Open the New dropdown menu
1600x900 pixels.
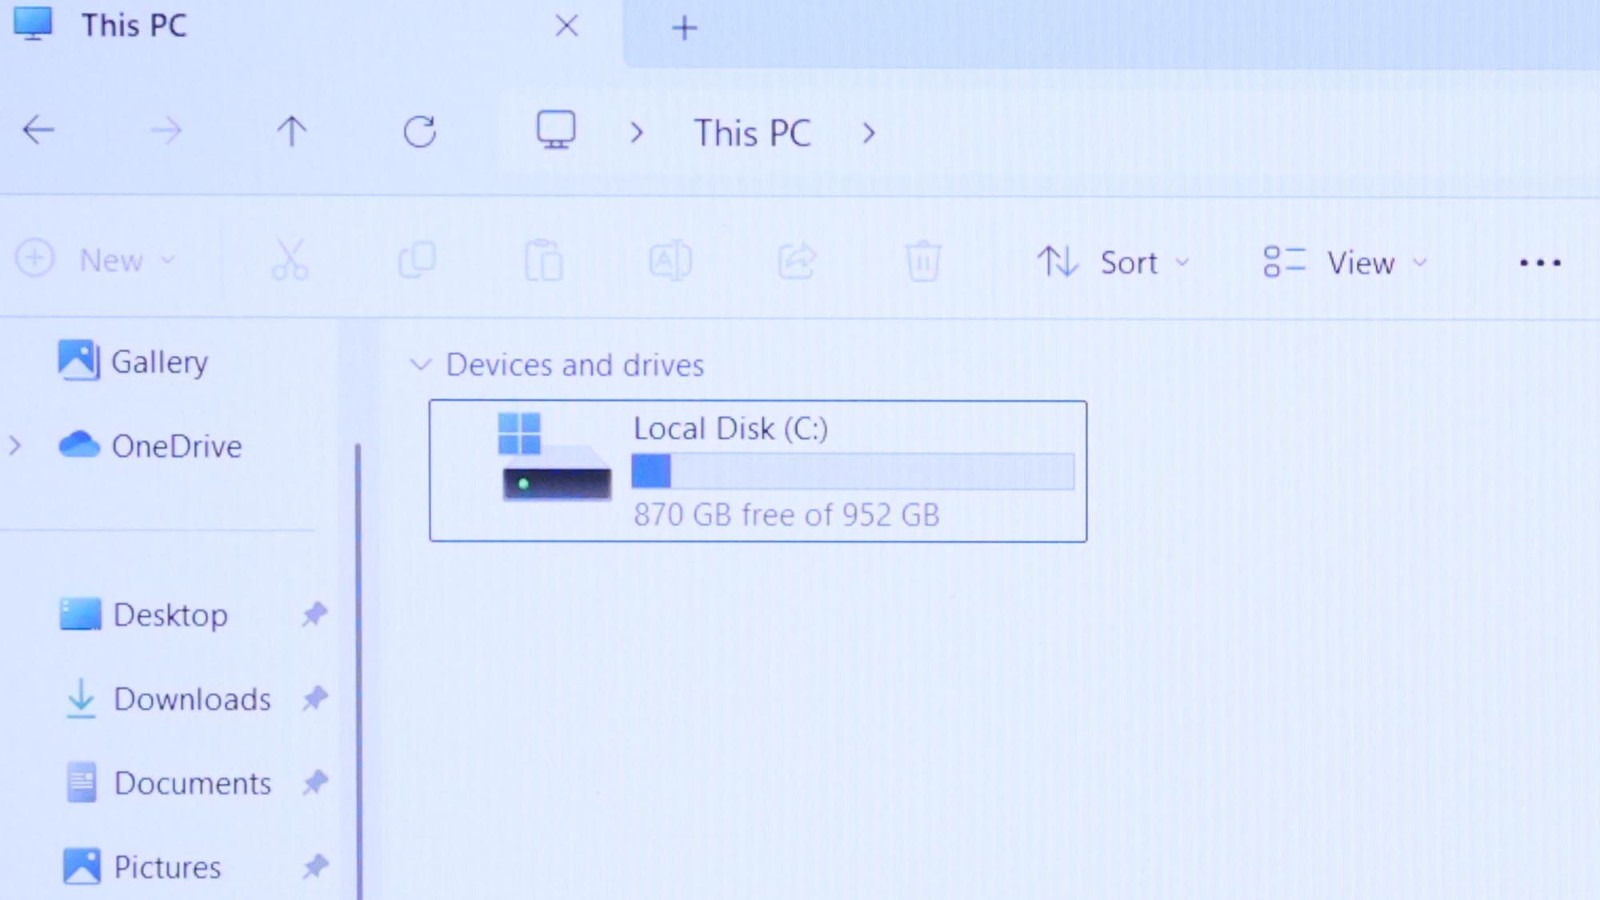(96, 260)
